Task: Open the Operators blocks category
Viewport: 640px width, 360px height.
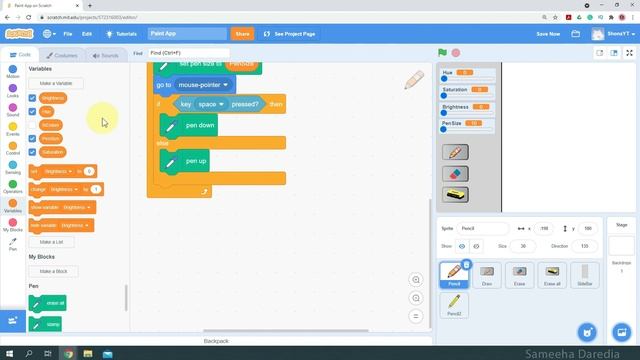Action: coord(13,187)
